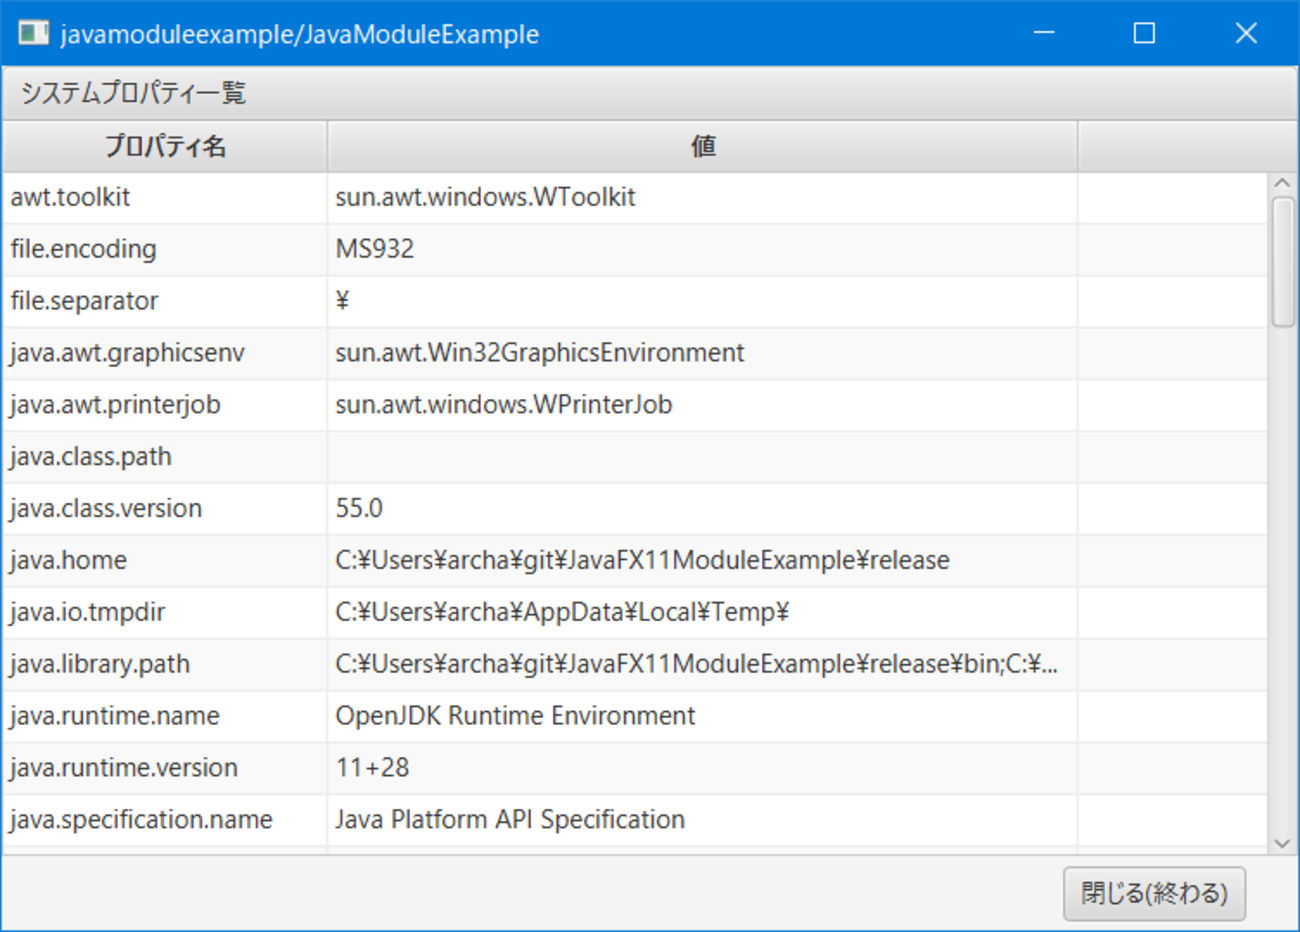1300x932 pixels.
Task: Click the scrollbar up arrow
Action: tap(1282, 184)
